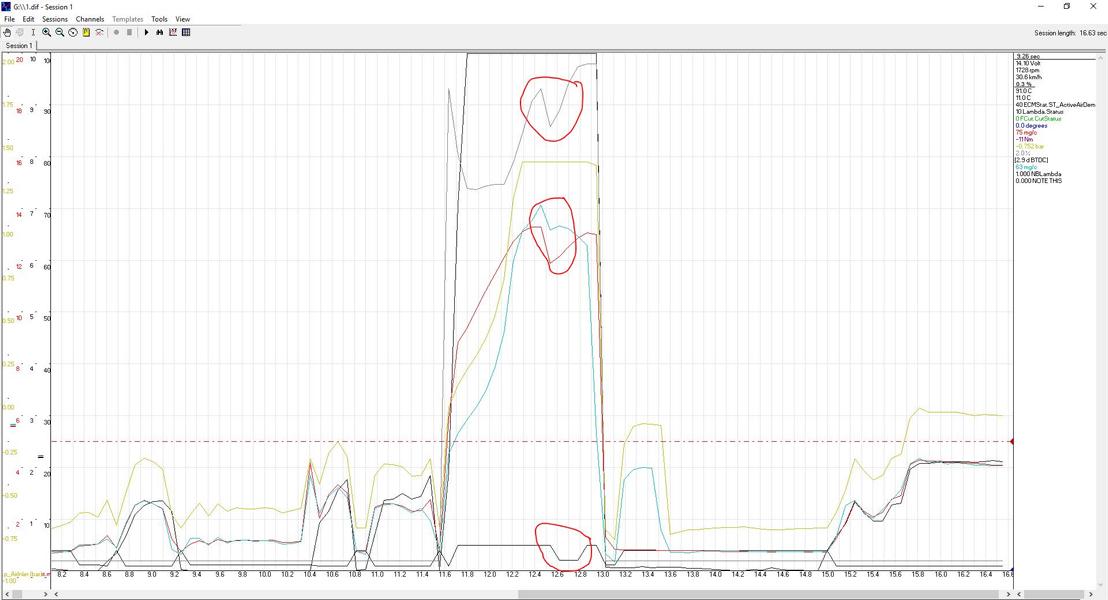Open the View menu
The height and width of the screenshot is (600, 1108).
click(x=182, y=19)
